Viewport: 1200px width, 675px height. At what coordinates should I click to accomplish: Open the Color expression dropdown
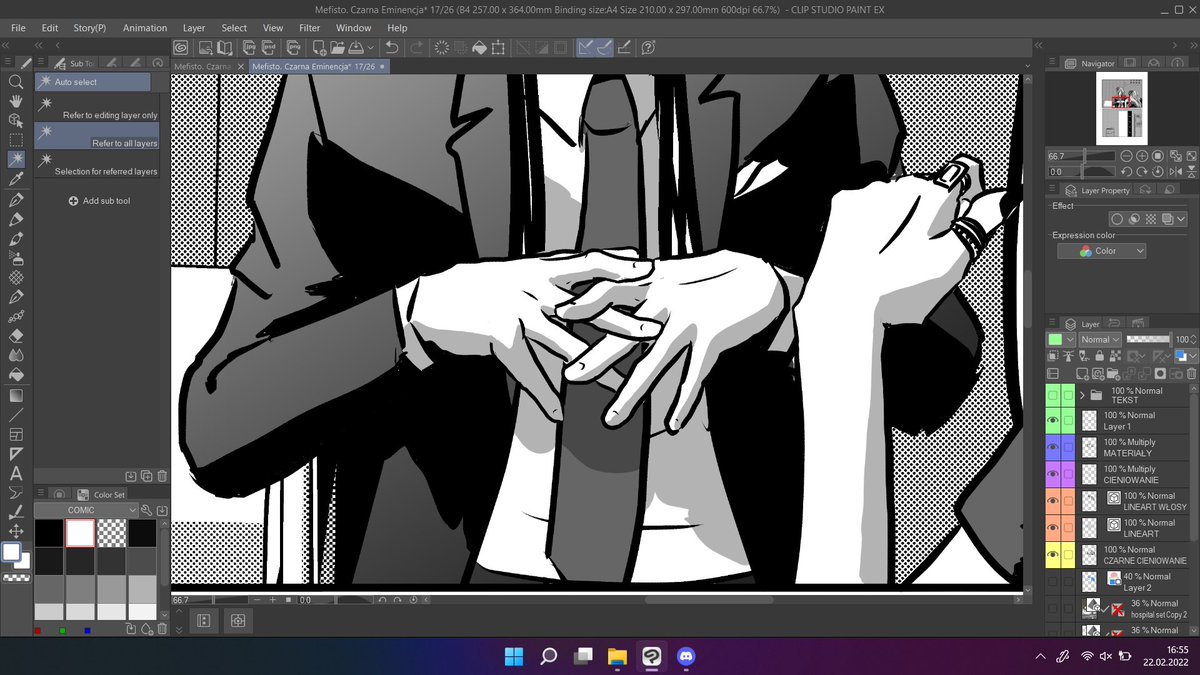coord(1101,250)
